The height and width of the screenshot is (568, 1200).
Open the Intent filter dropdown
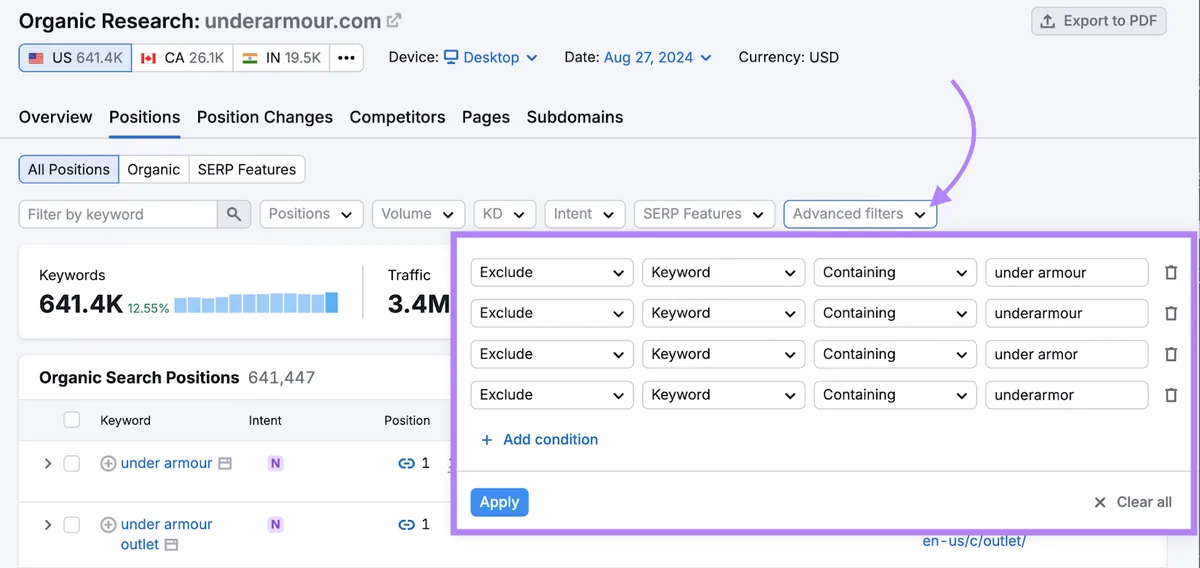585,214
